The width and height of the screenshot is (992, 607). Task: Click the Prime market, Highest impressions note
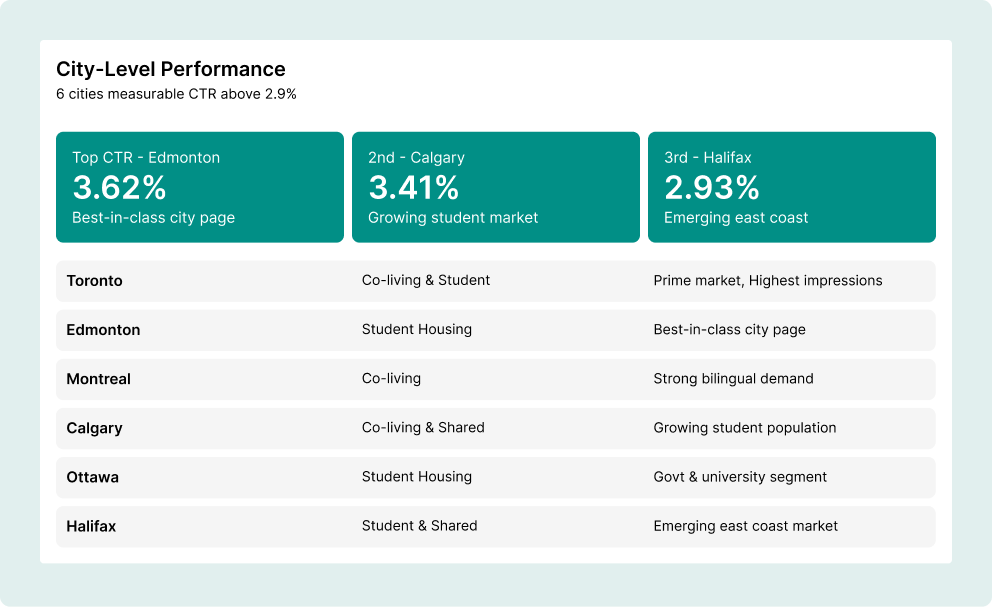(x=768, y=281)
